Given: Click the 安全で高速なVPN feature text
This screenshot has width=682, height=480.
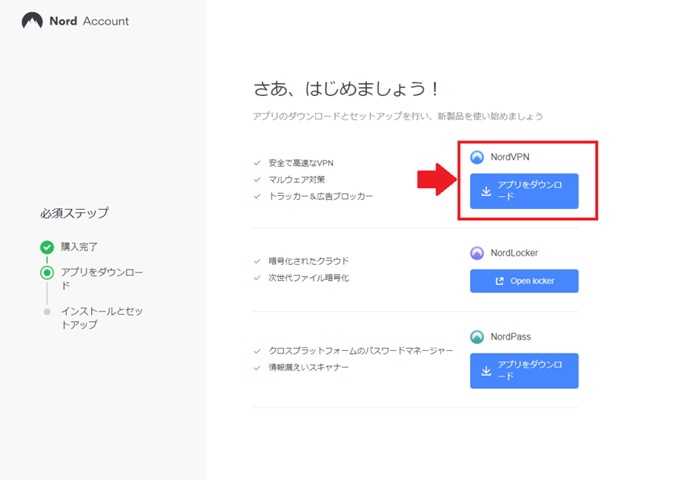Looking at the screenshot, I should tap(301, 163).
